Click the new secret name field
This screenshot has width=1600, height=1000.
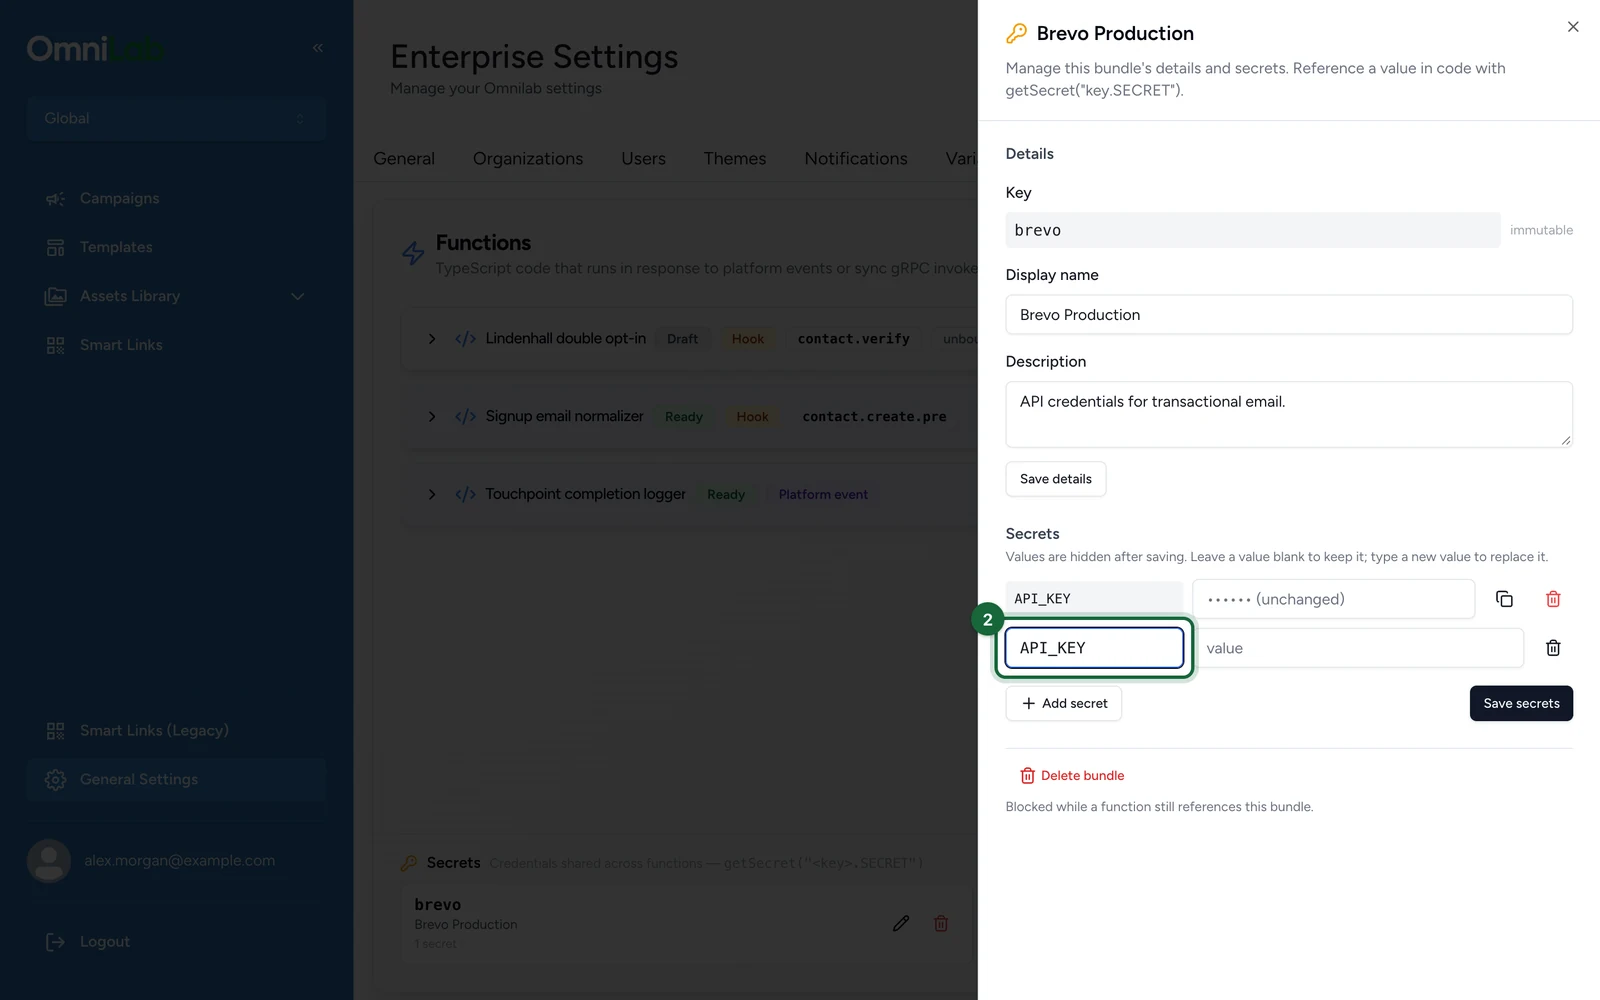point(1094,648)
